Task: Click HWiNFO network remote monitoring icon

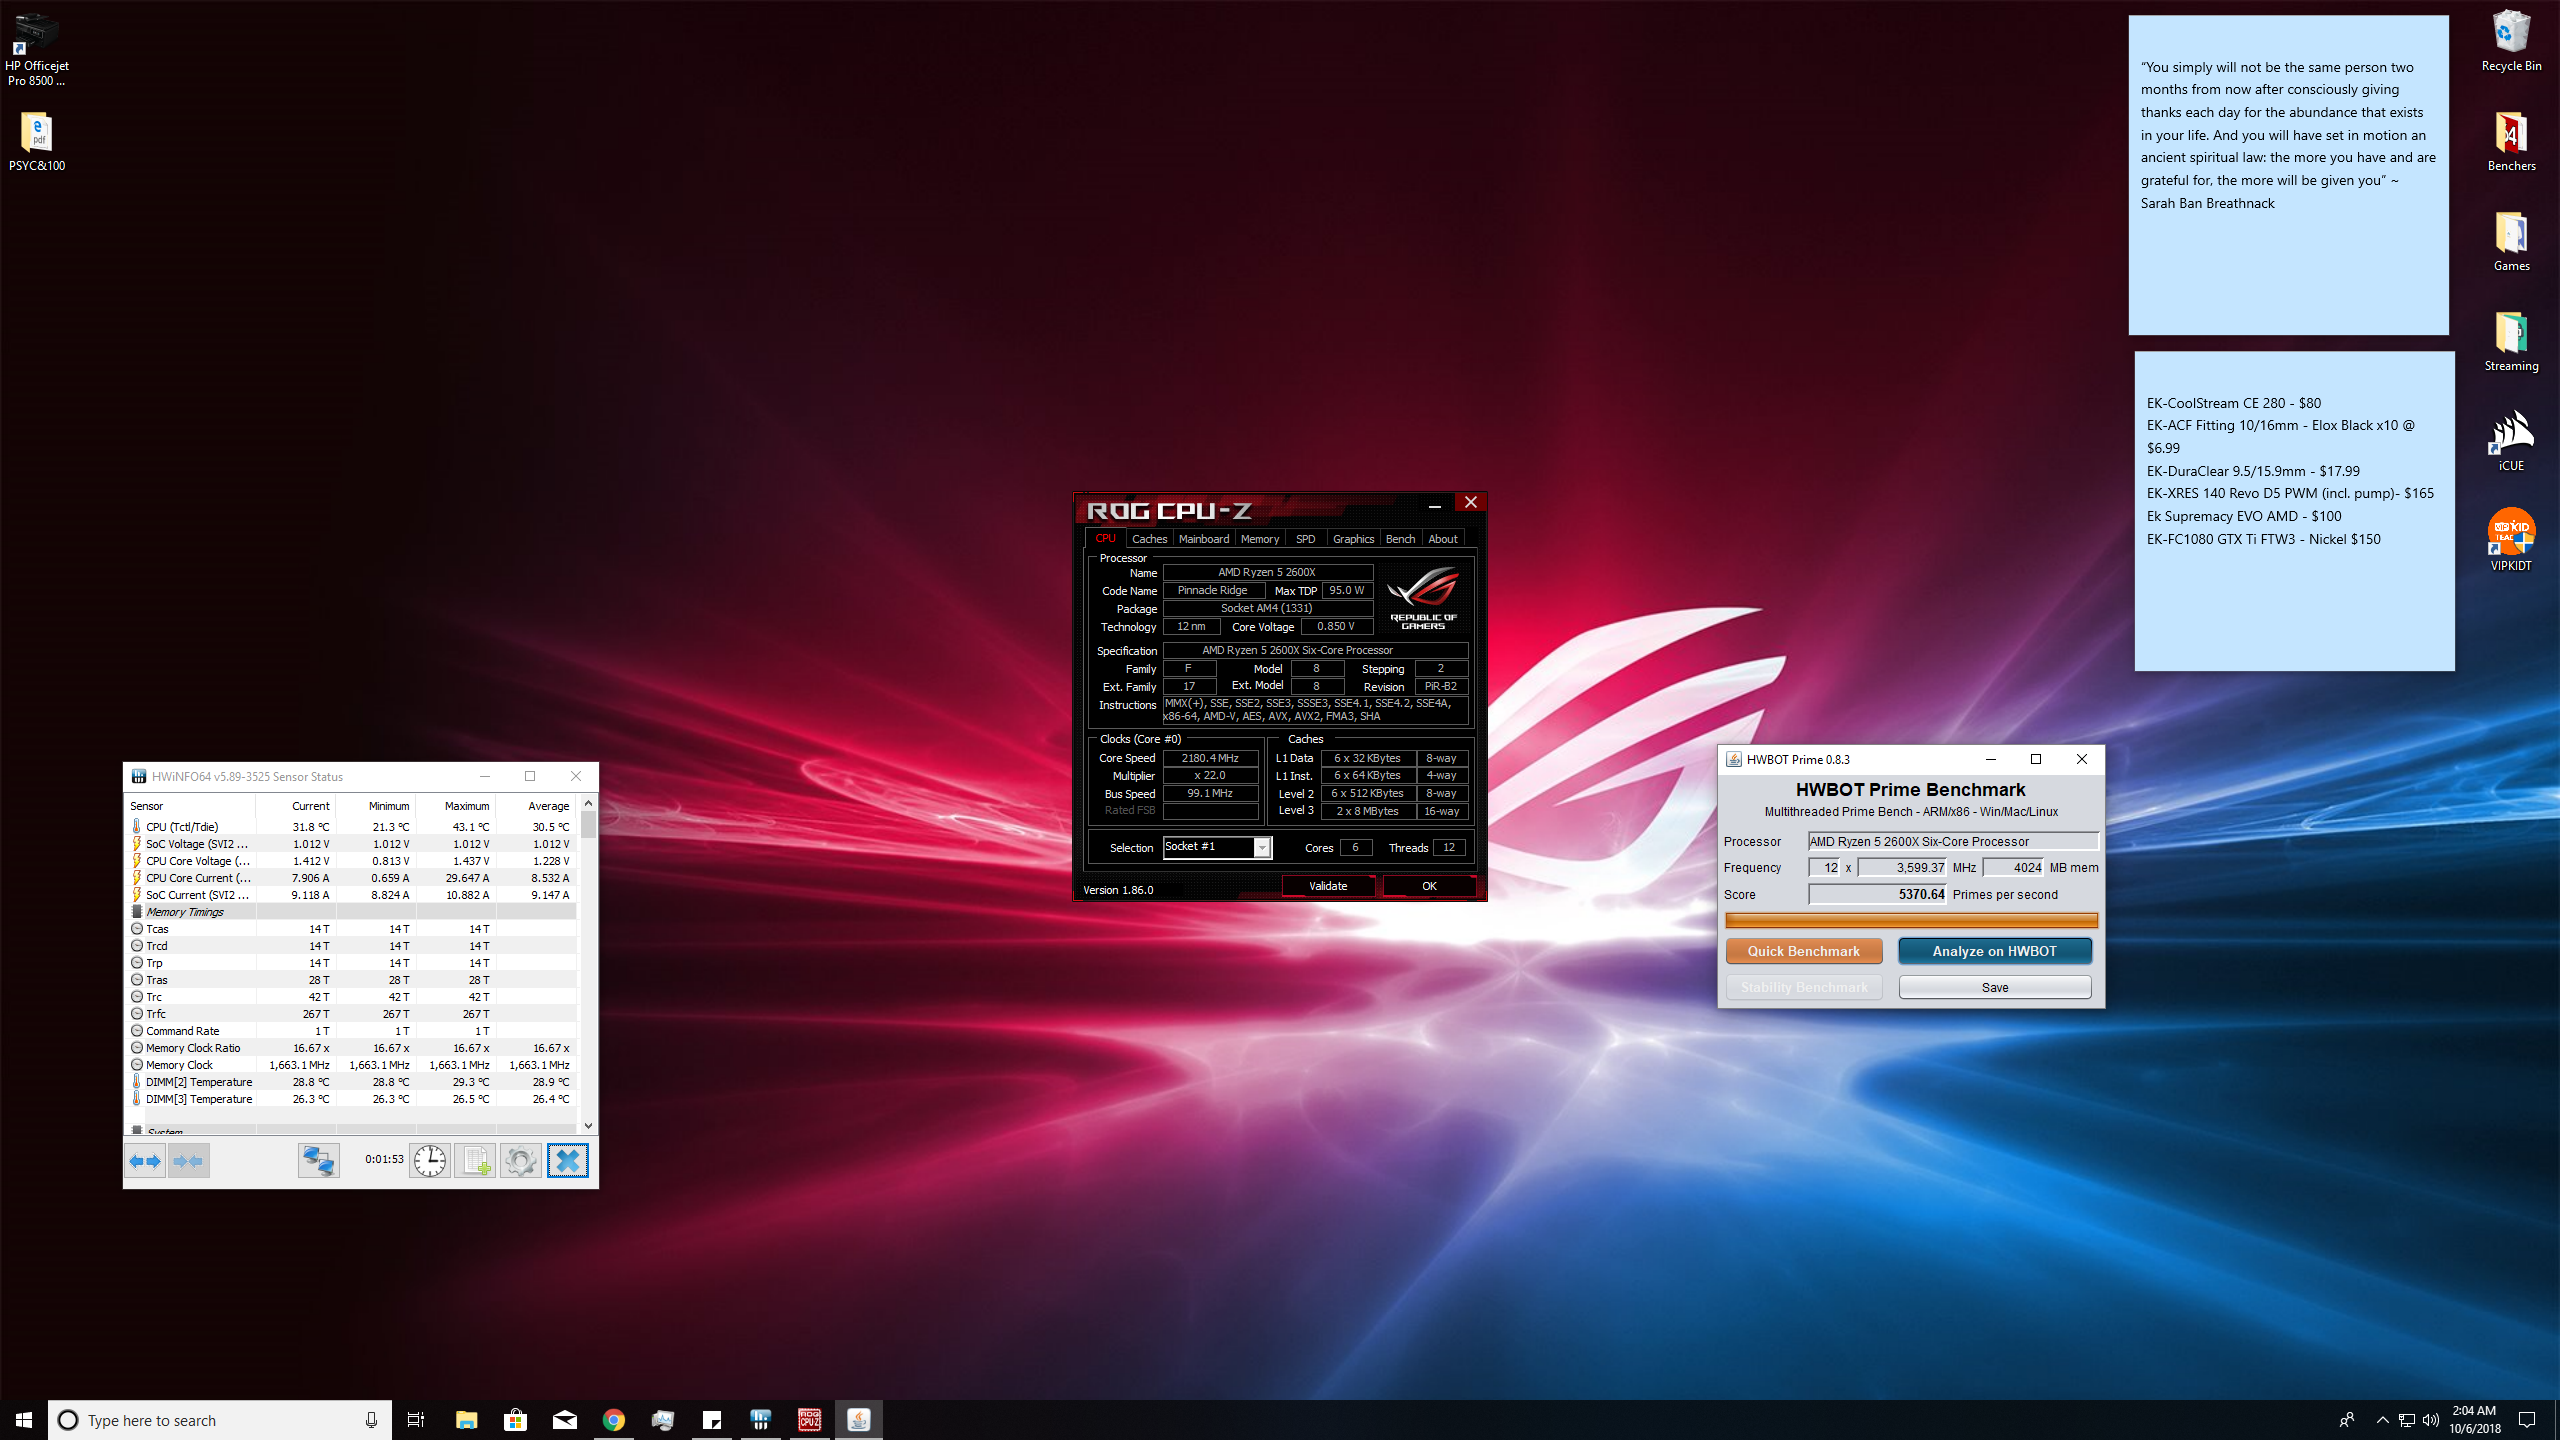Action: point(319,1161)
